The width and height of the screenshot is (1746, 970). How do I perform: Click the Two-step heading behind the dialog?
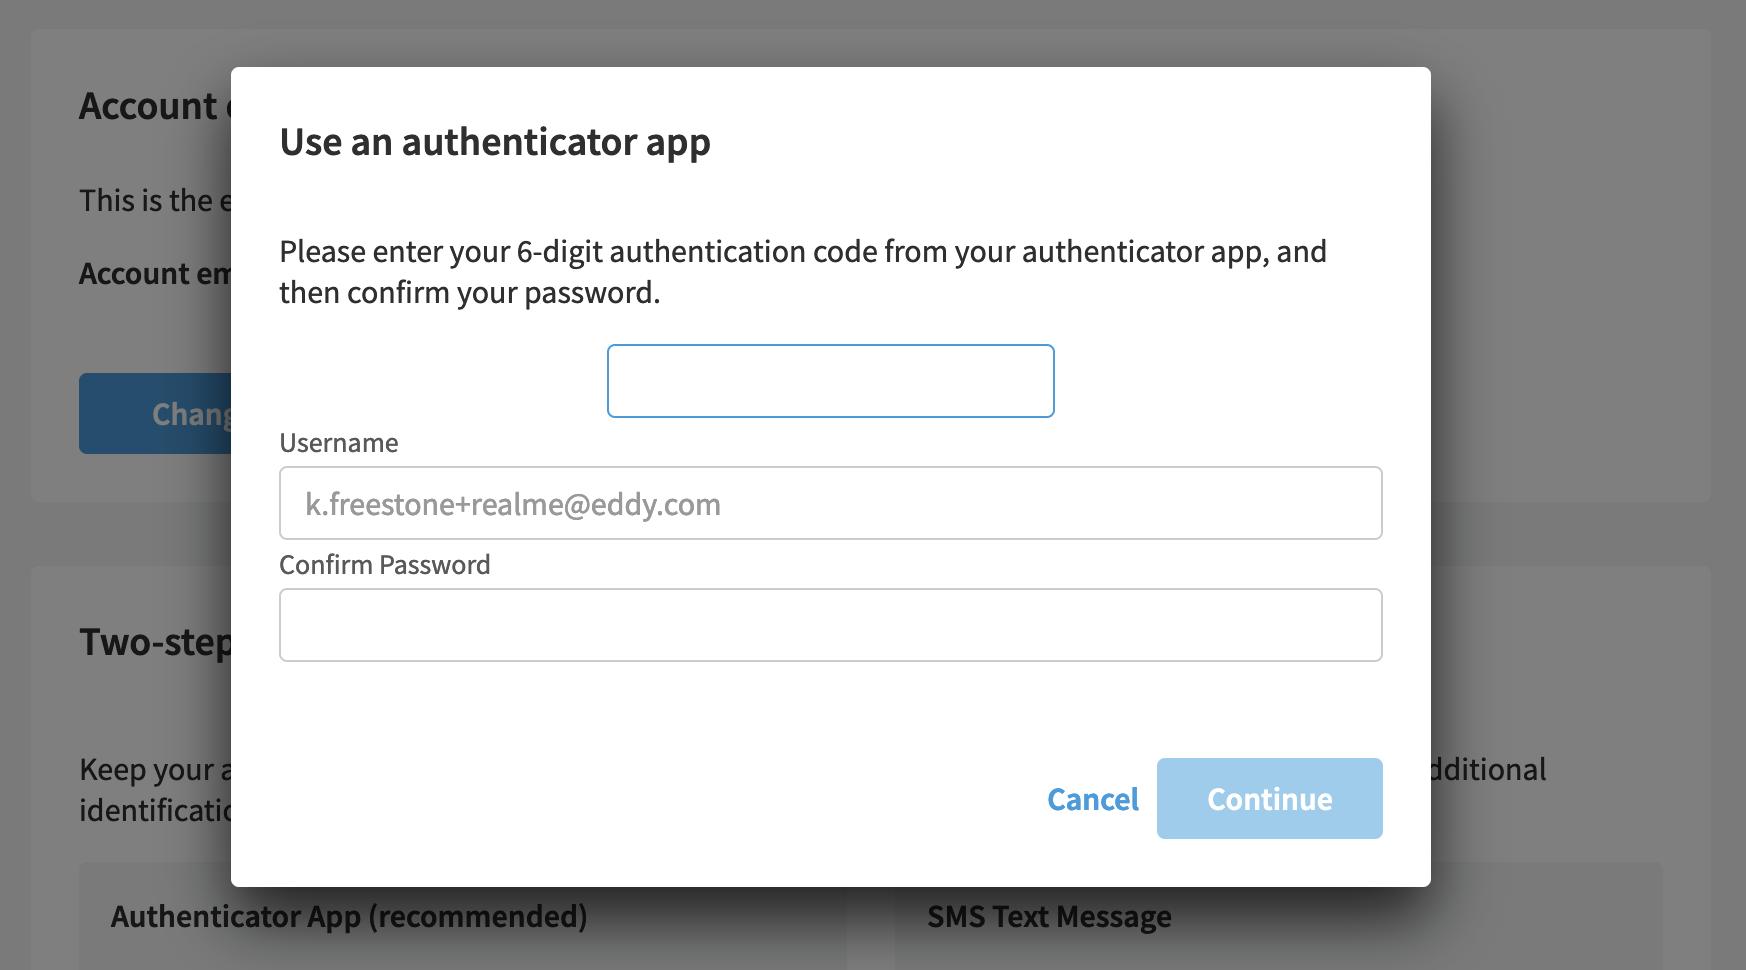[155, 642]
